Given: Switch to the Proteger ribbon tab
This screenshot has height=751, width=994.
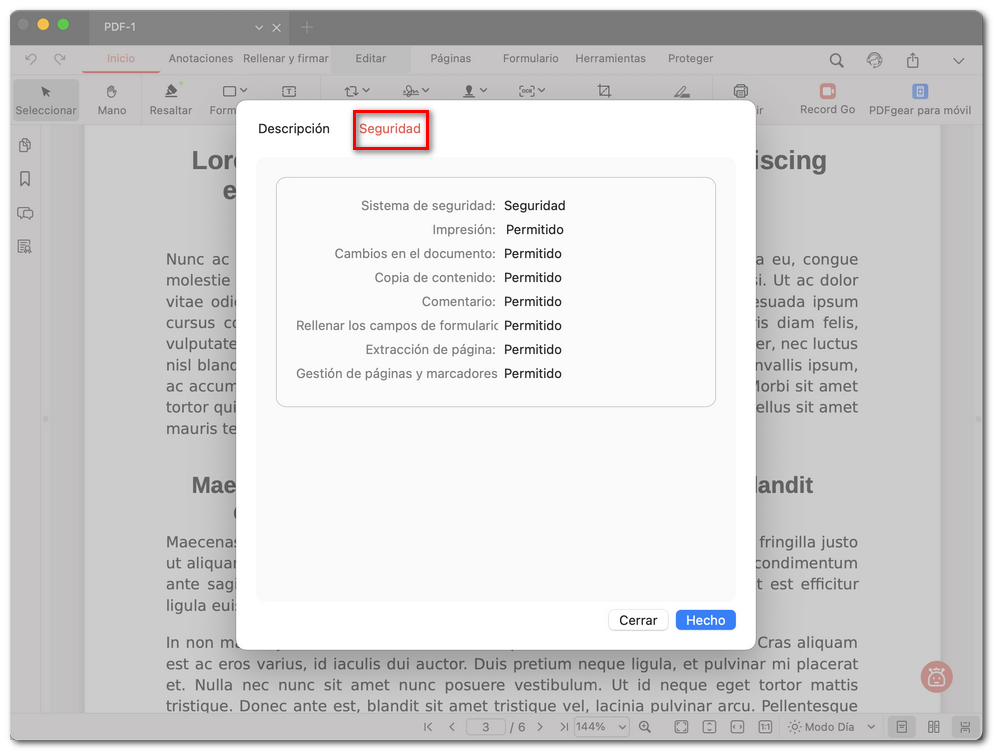Looking at the screenshot, I should (690, 59).
